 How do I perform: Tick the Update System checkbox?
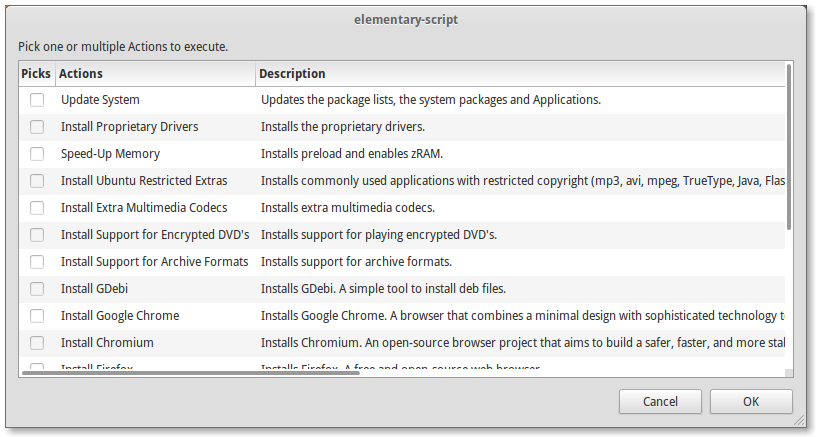pyautogui.click(x=37, y=100)
